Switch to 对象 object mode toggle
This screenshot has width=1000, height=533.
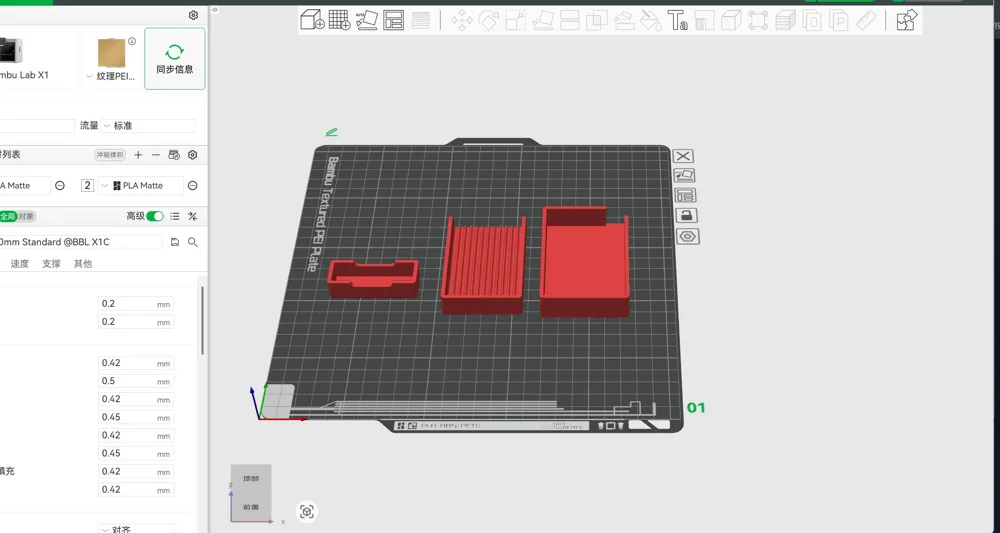click(x=26, y=216)
